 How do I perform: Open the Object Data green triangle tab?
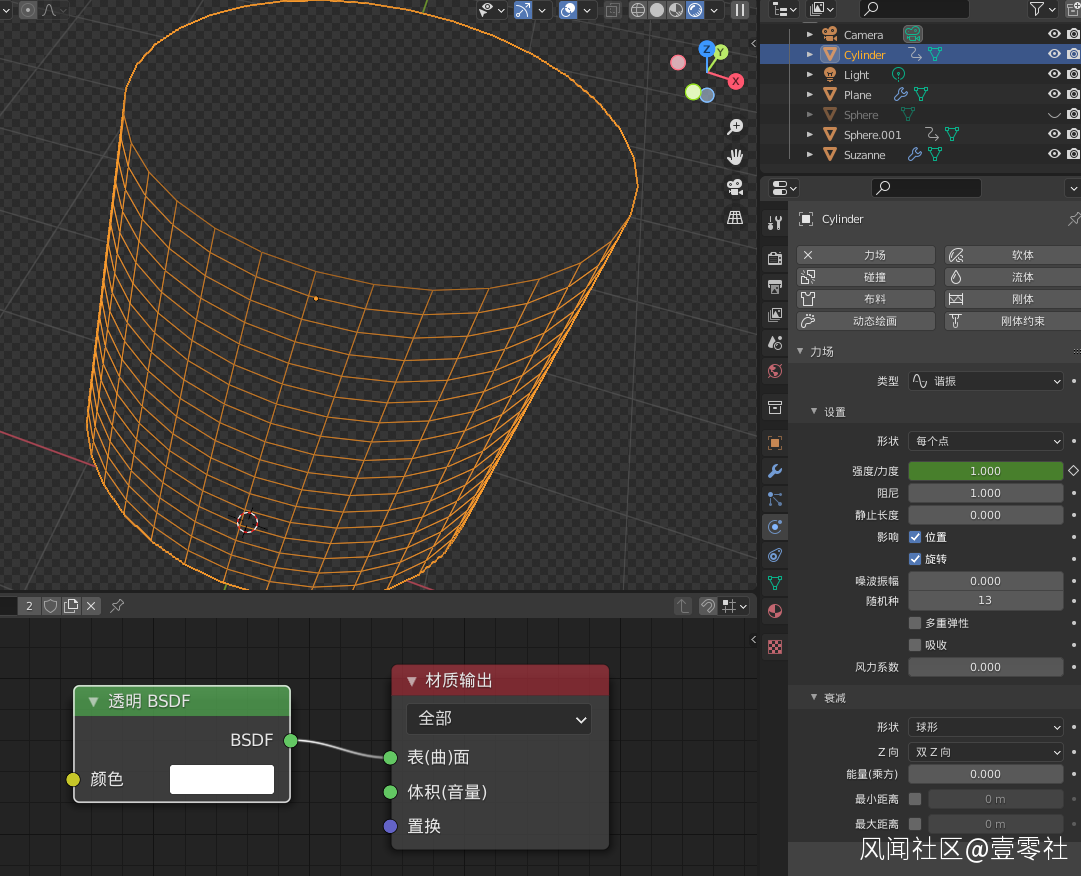[x=775, y=583]
